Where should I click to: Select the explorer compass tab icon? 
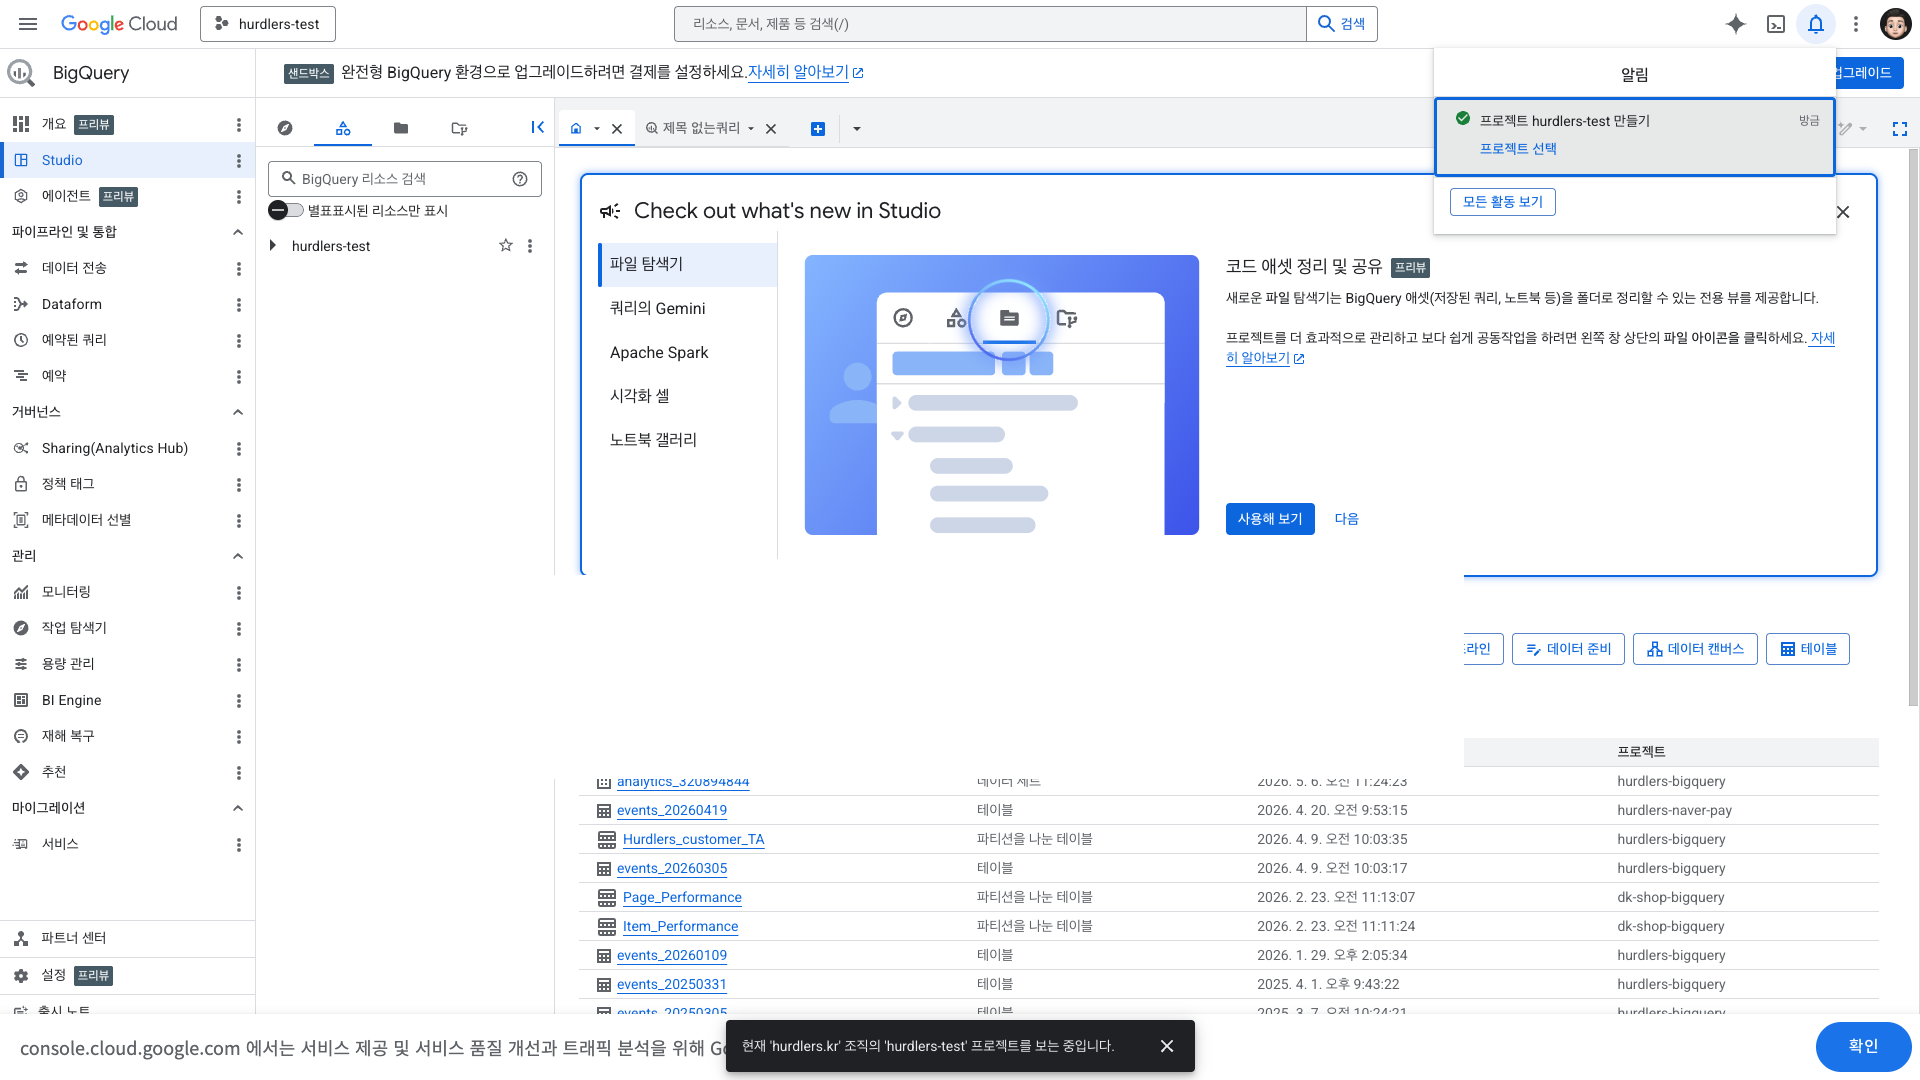click(285, 128)
